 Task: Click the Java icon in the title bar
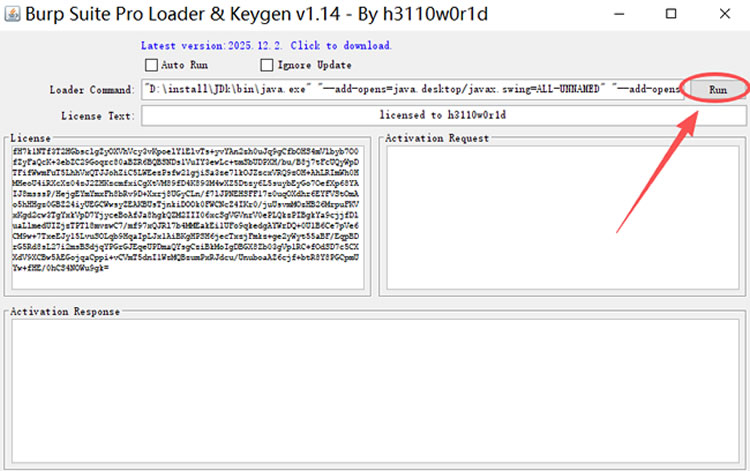click(12, 14)
